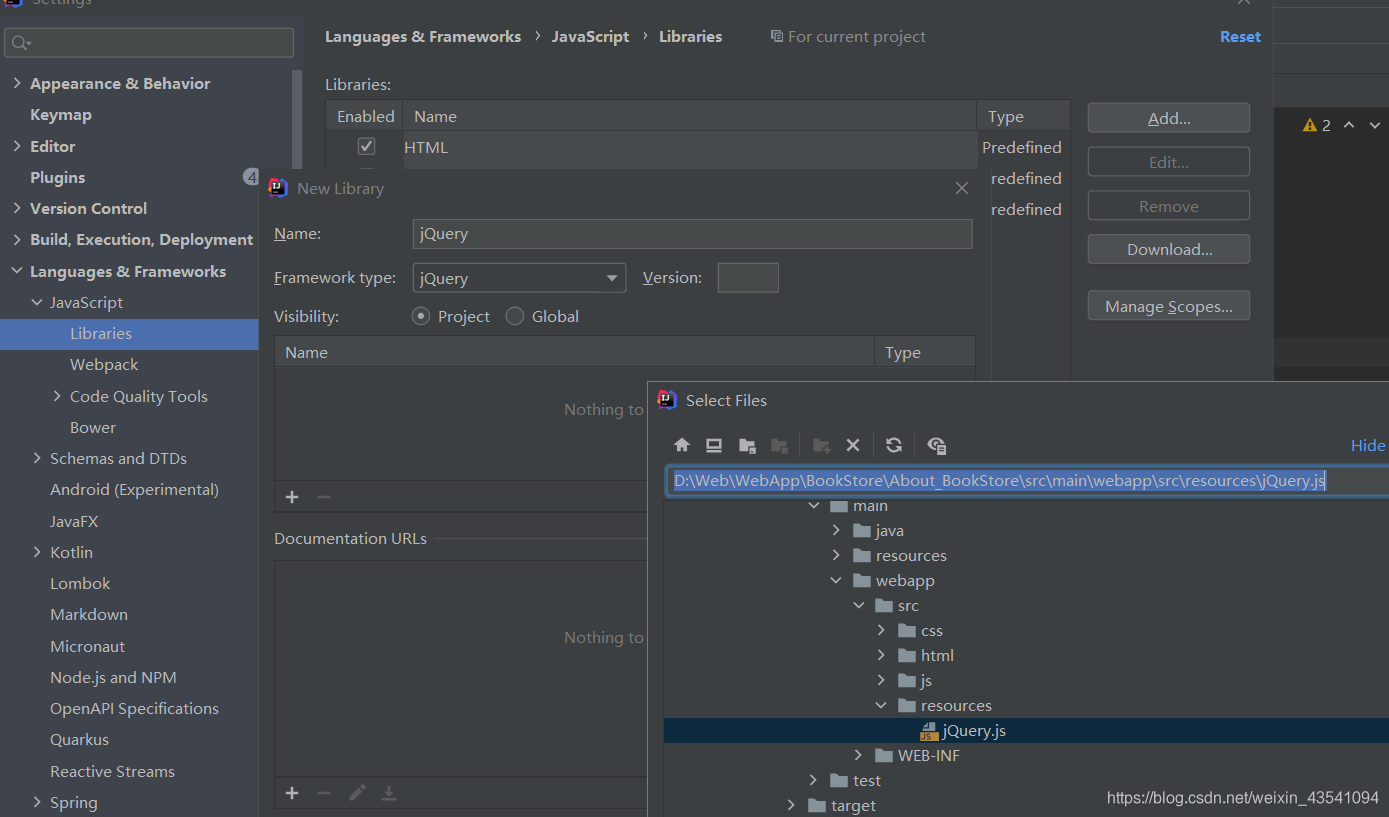Click the Edit... button
1389x817 pixels.
click(x=1169, y=162)
